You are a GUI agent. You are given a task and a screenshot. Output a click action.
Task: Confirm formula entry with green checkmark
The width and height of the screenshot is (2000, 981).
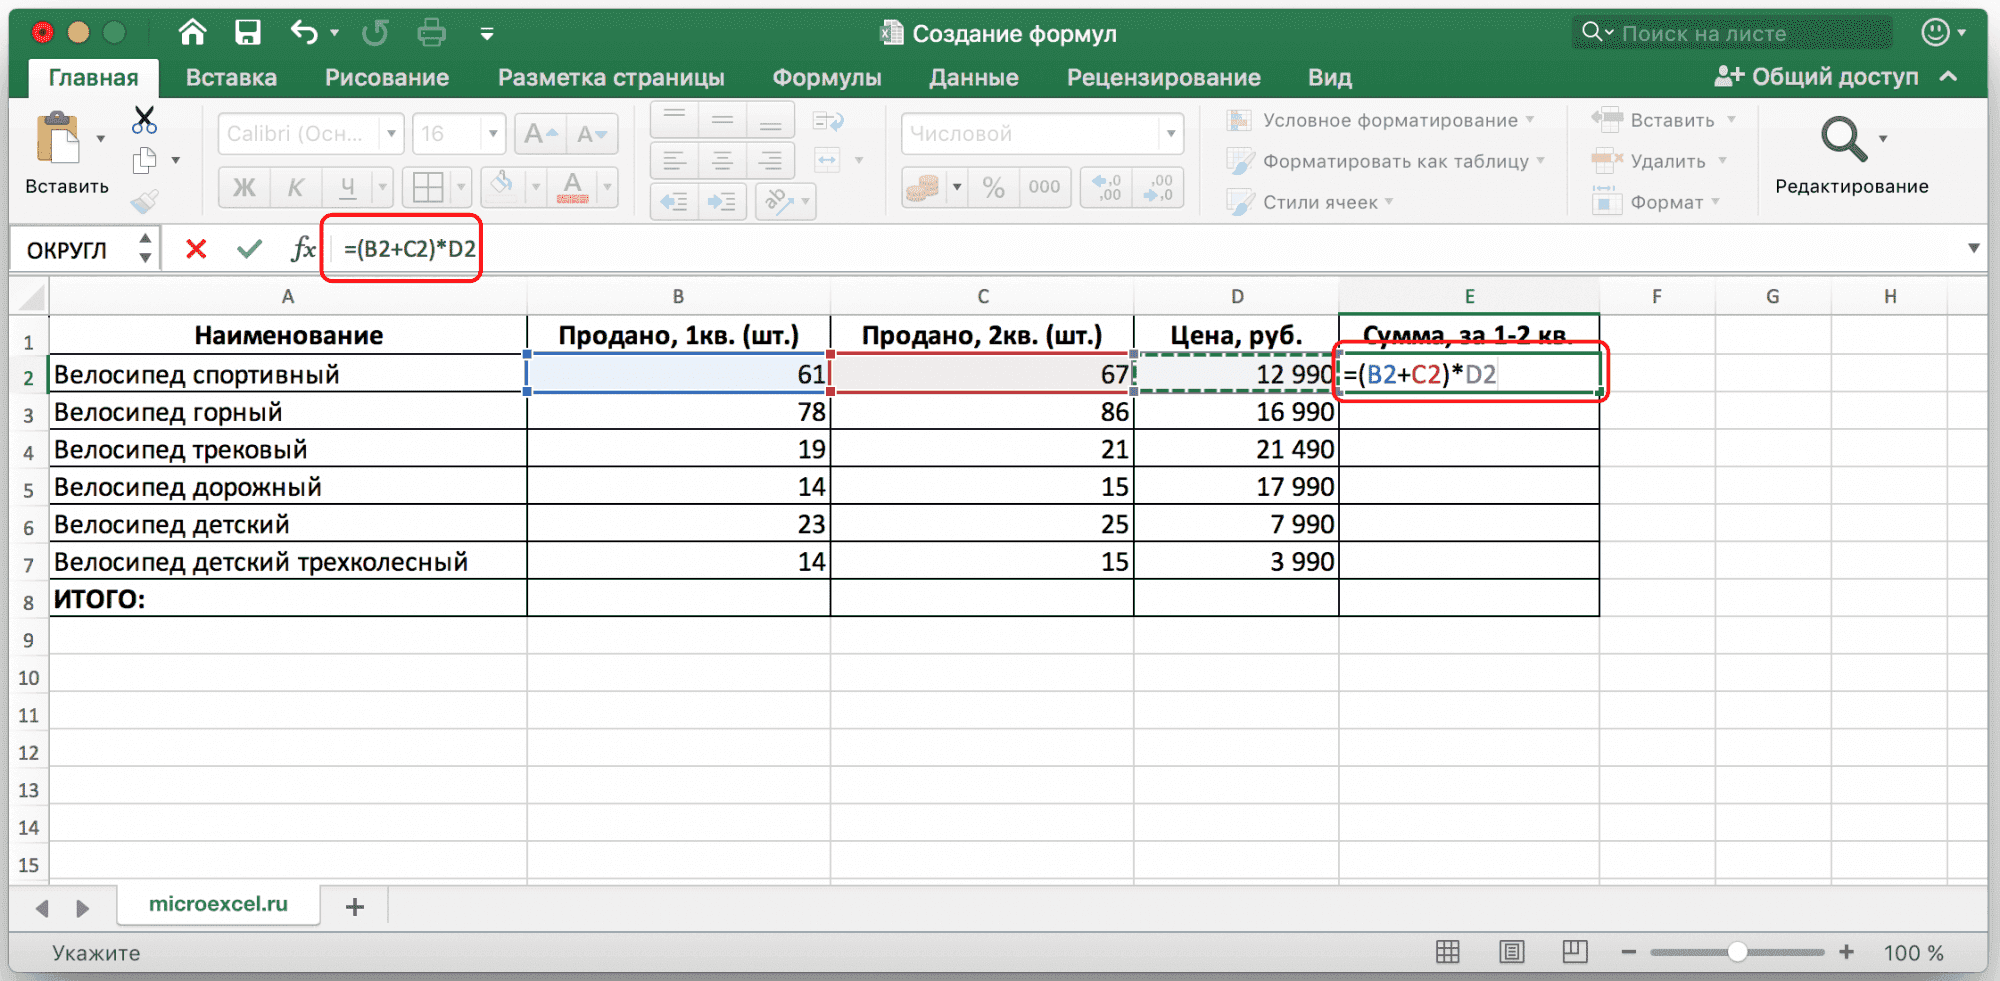click(x=249, y=249)
